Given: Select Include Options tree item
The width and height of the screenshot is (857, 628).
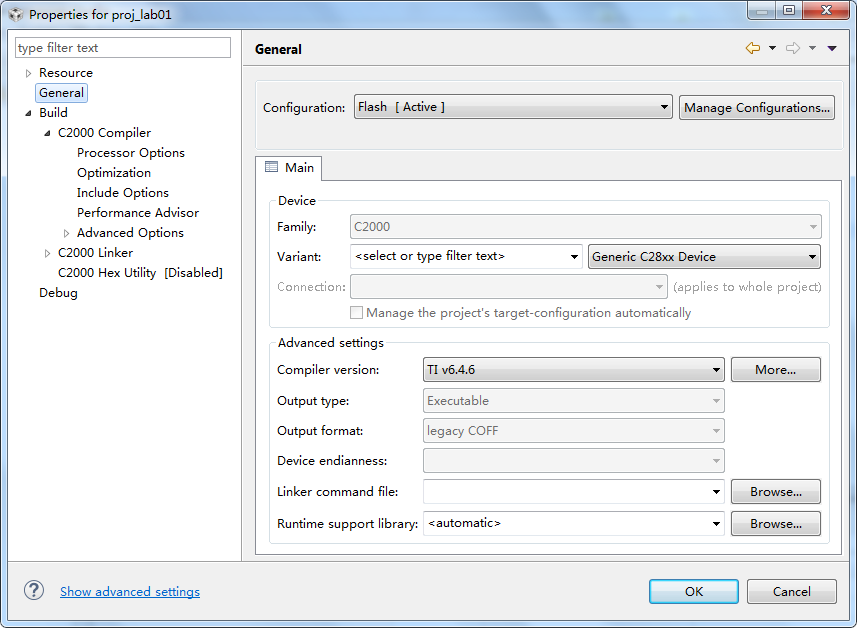Looking at the screenshot, I should click(123, 193).
